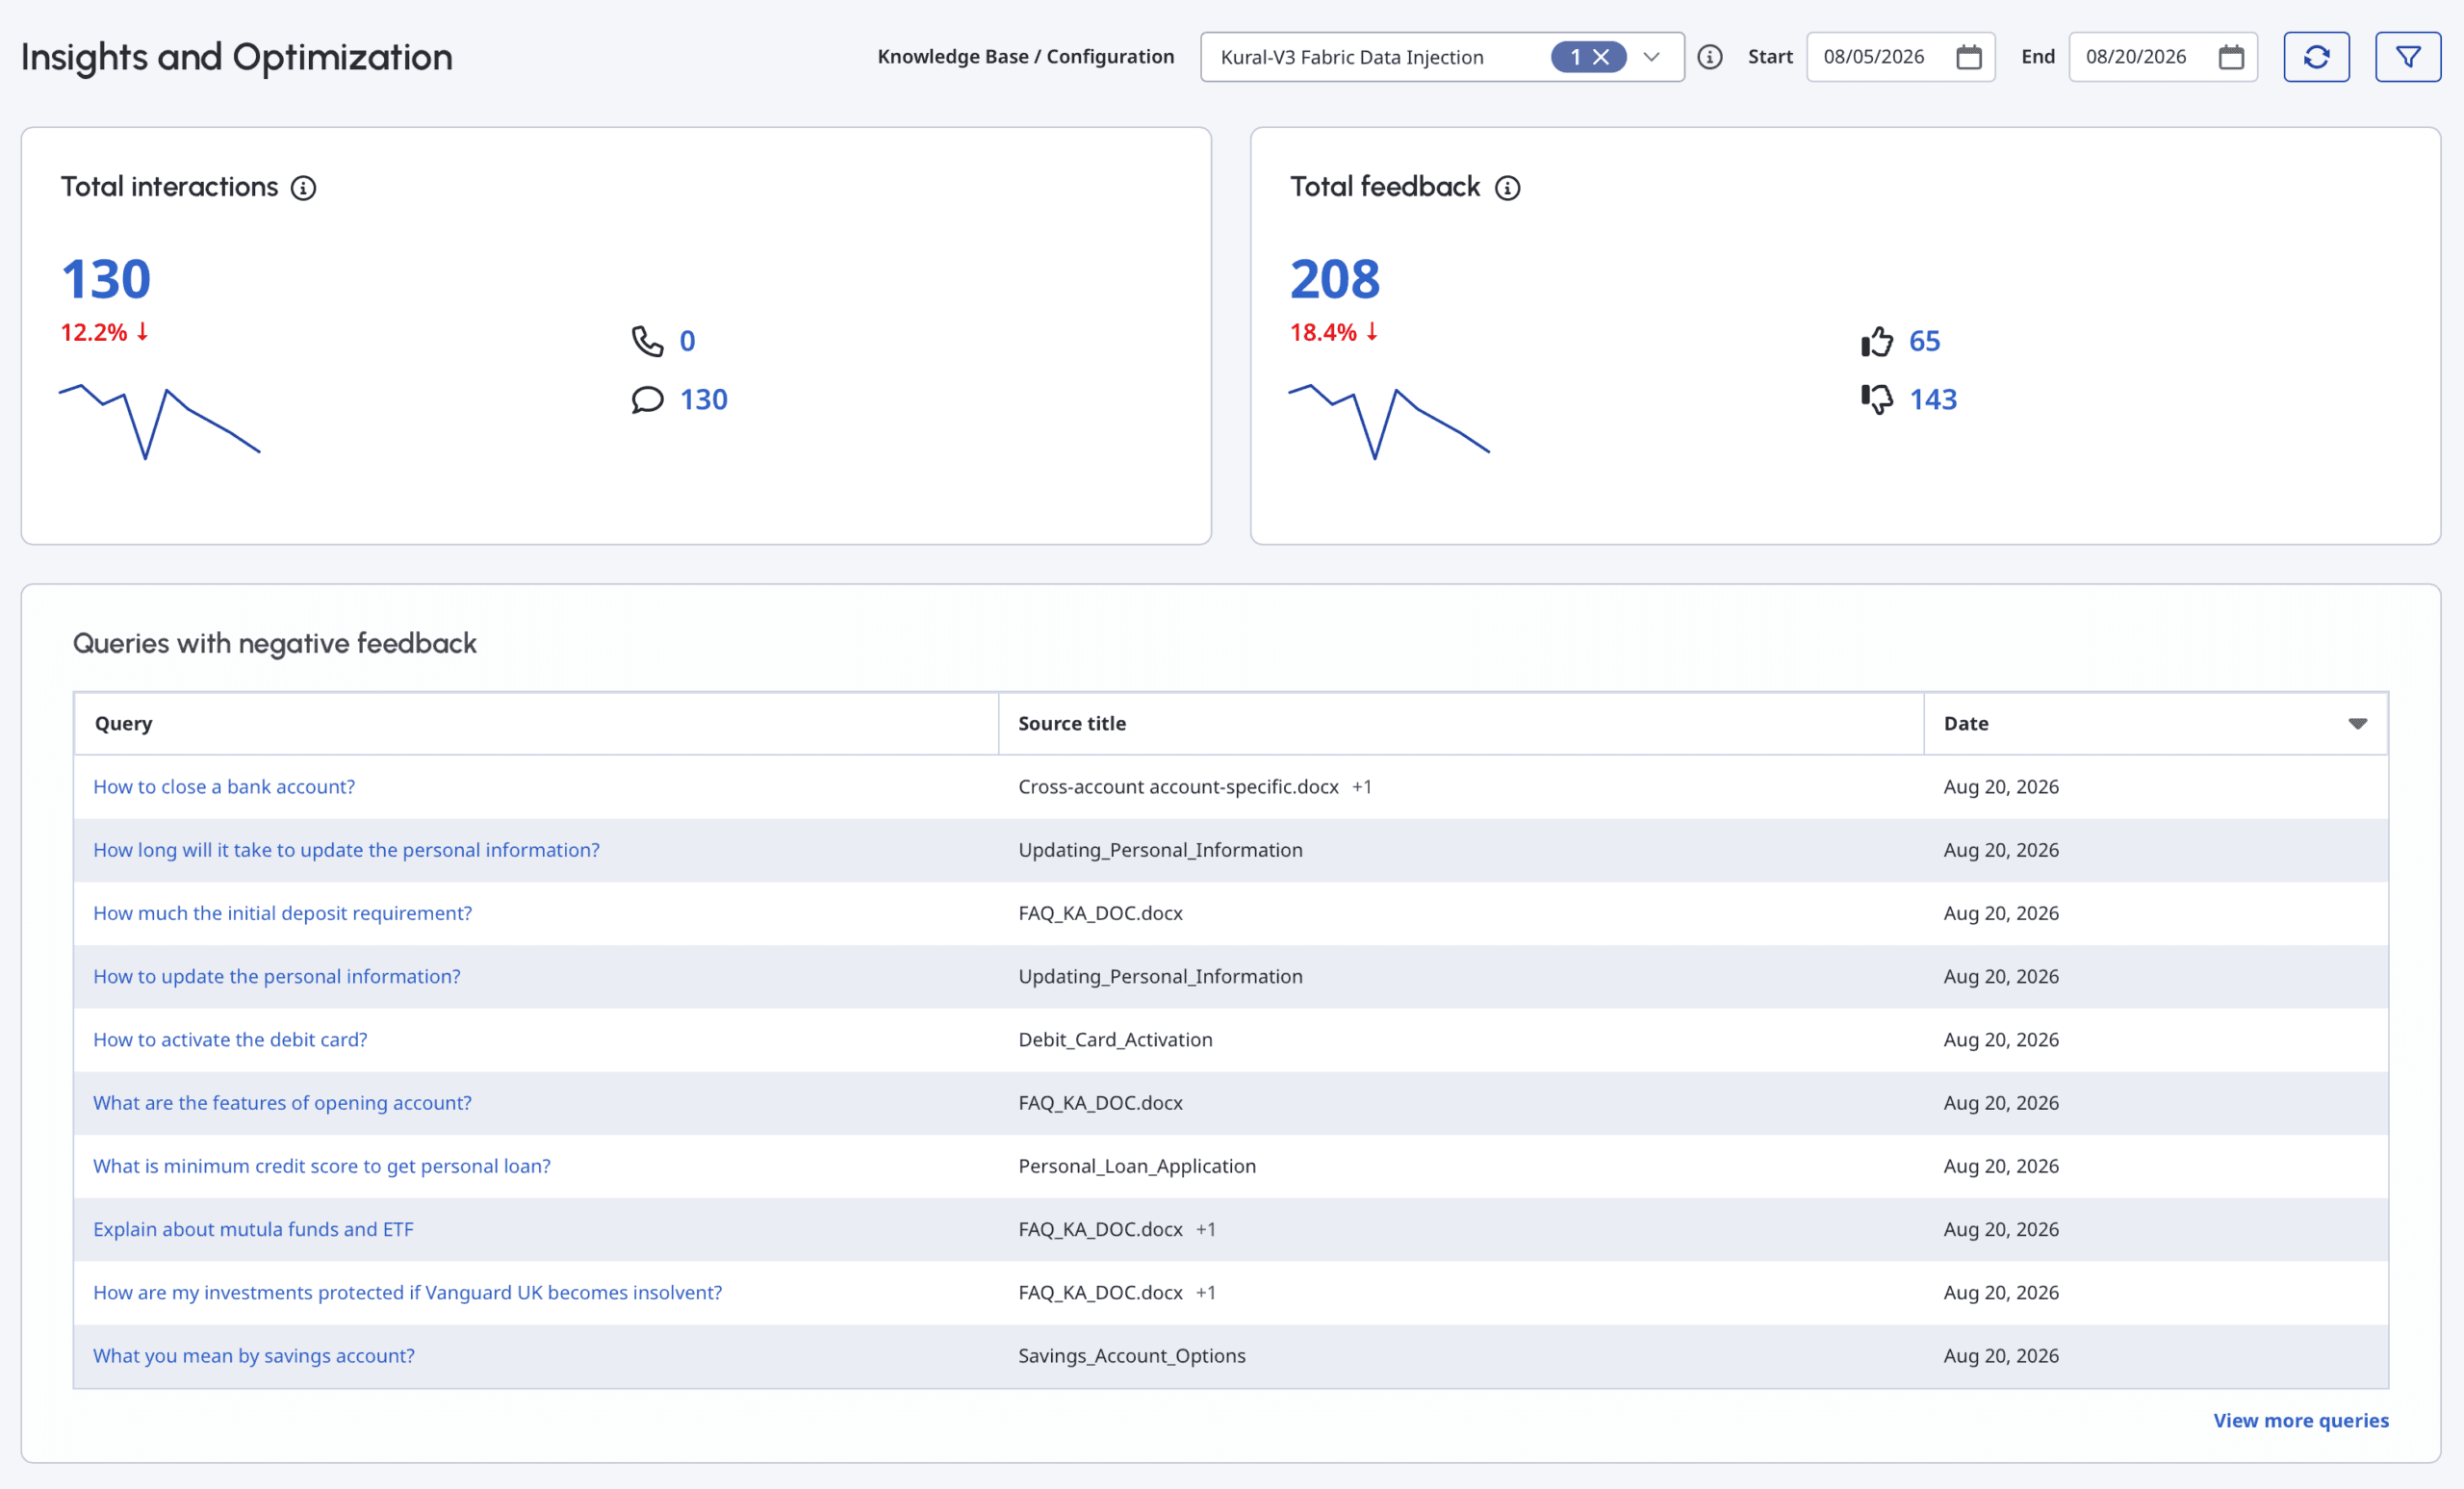The height and width of the screenshot is (1489, 2464).
Task: Open 'What you mean by savings account?' query
Action: tap(254, 1356)
